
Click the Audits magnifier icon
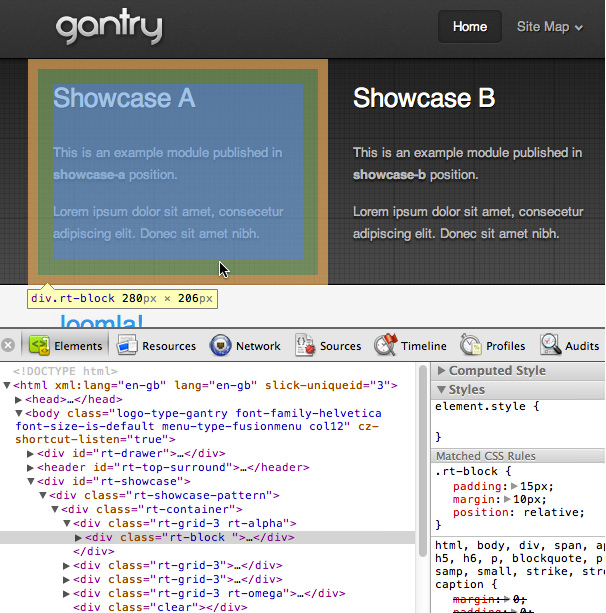551,346
